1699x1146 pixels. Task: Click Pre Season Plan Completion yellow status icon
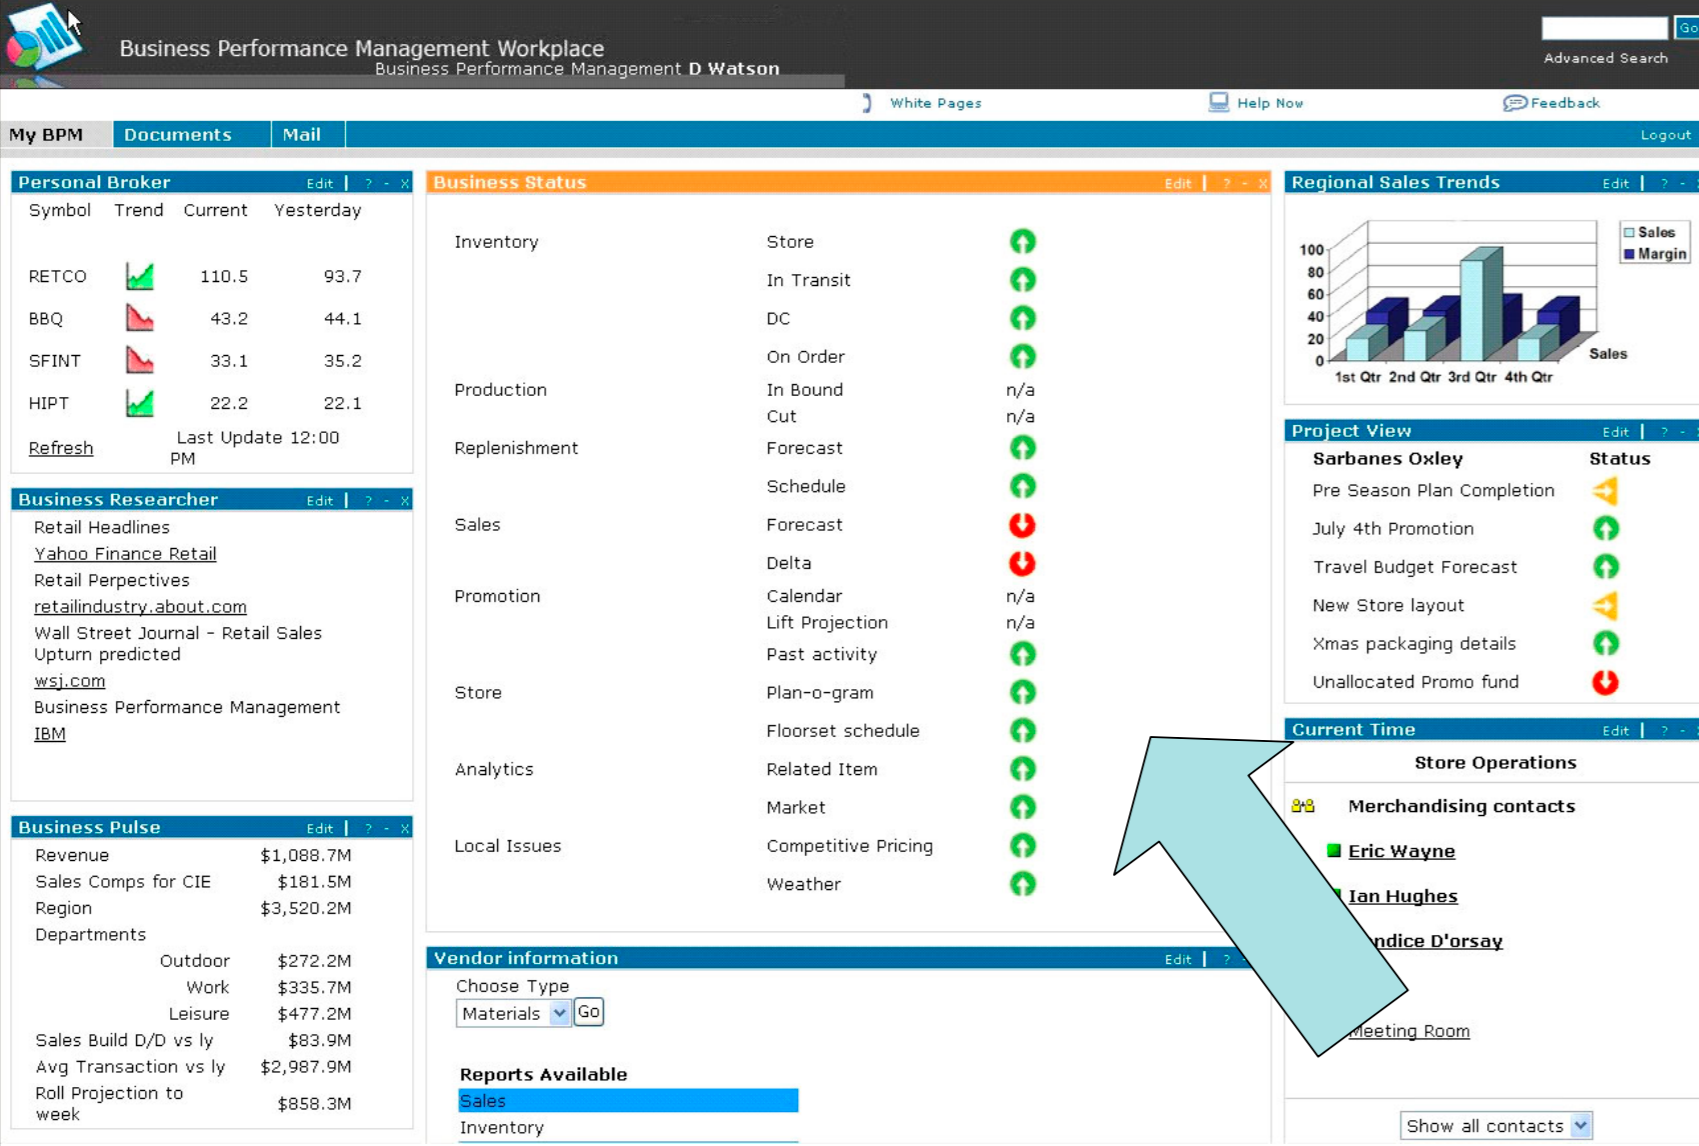pyautogui.click(x=1605, y=491)
